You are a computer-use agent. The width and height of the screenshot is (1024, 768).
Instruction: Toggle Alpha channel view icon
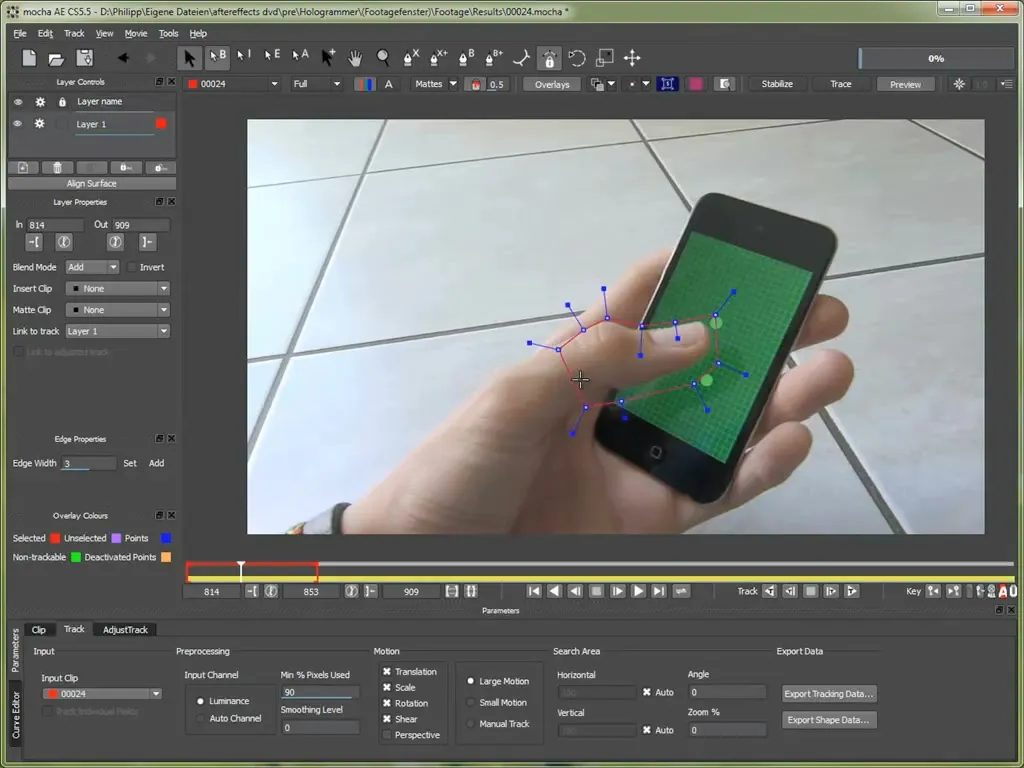389,84
